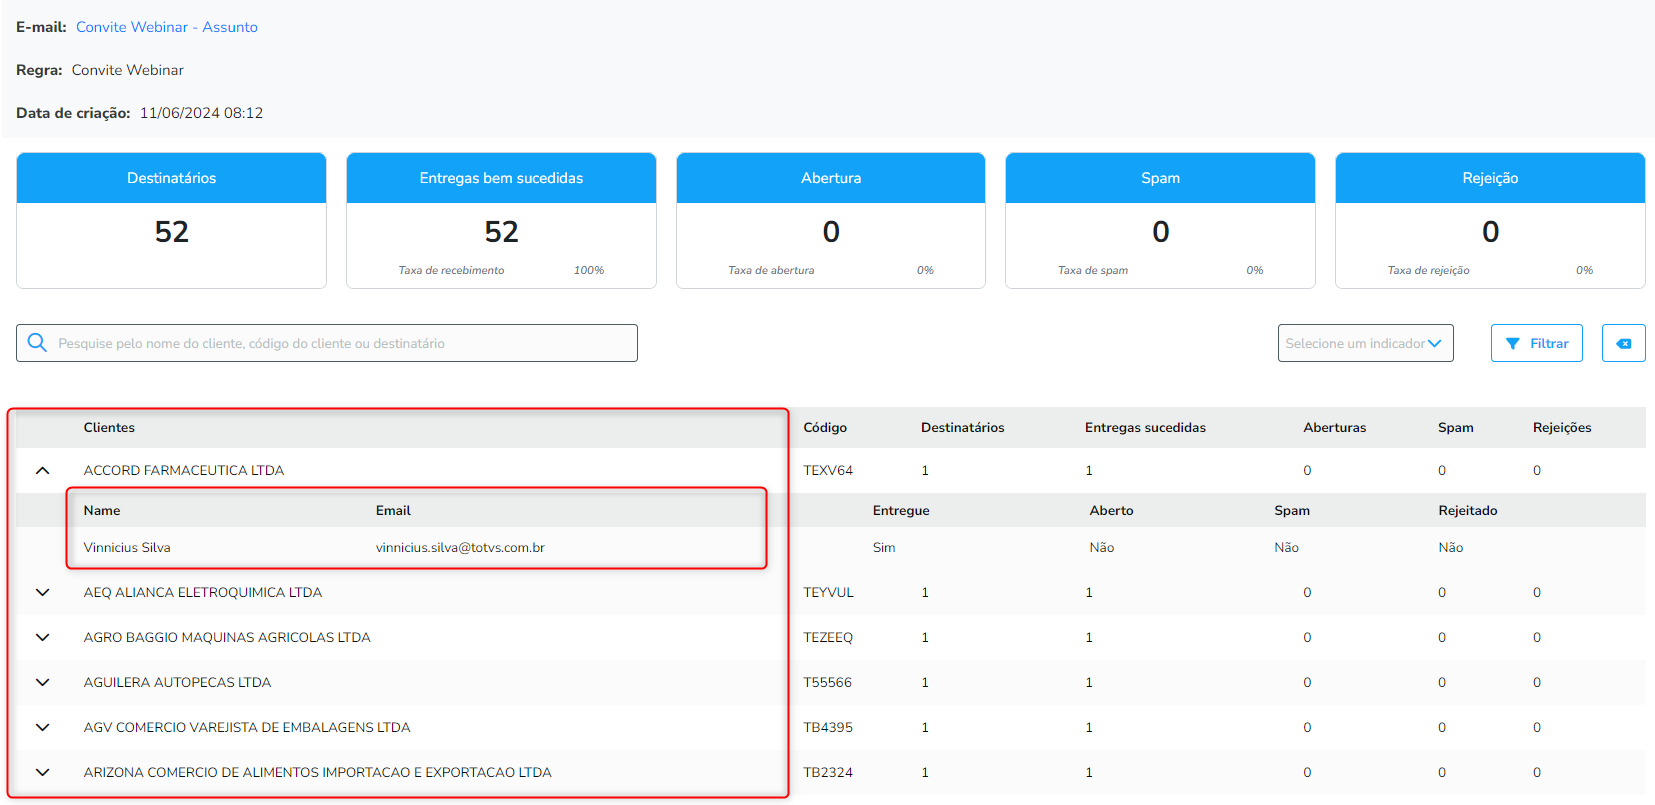Click the code TEXV64
1655x805 pixels.
828,470
